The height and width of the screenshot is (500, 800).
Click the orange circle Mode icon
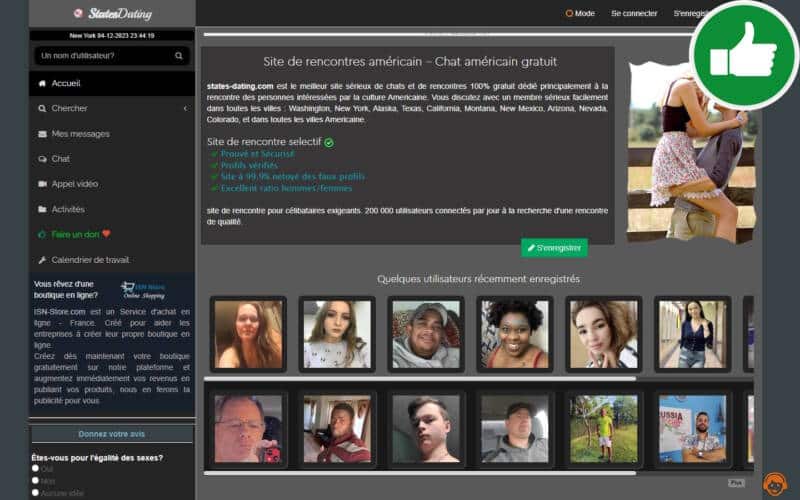coord(569,13)
